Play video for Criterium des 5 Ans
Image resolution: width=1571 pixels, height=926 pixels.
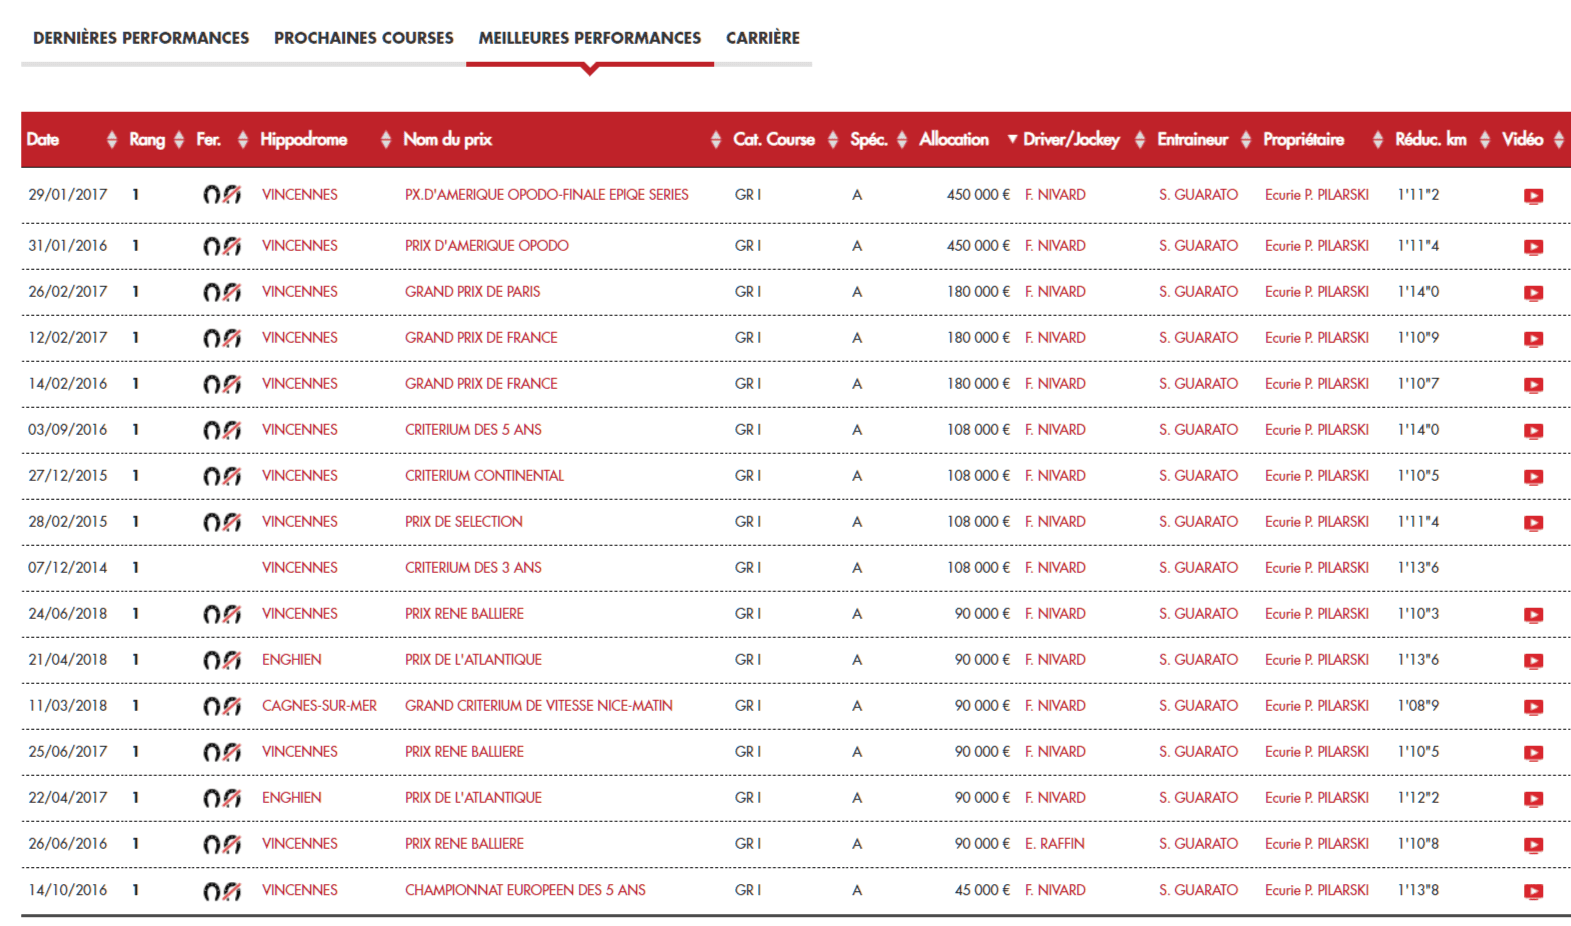[x=1533, y=431]
